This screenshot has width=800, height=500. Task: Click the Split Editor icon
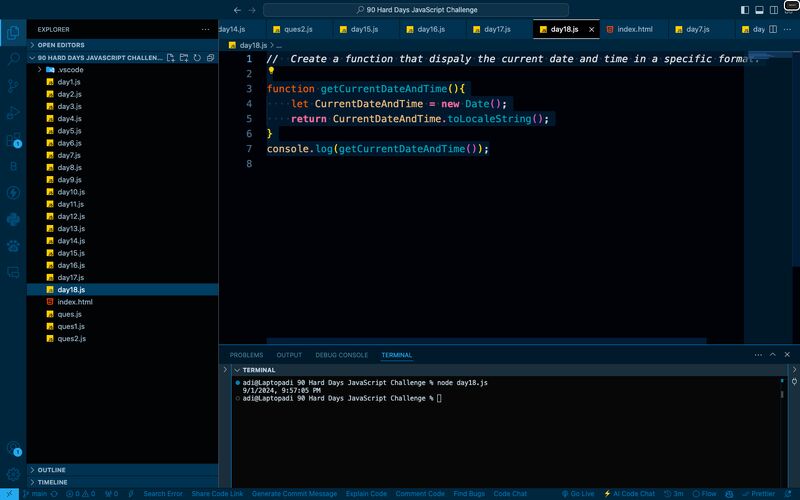[771, 29]
